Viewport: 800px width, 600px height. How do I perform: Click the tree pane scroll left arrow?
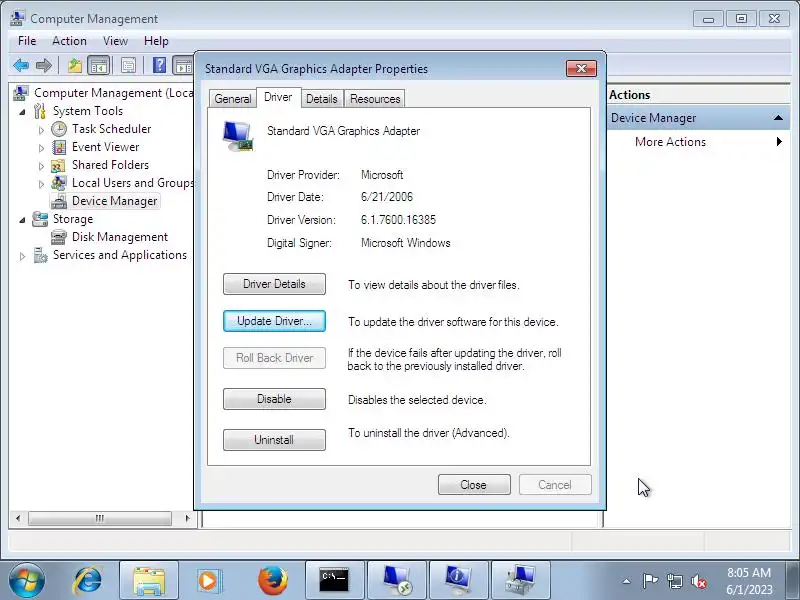[18, 518]
